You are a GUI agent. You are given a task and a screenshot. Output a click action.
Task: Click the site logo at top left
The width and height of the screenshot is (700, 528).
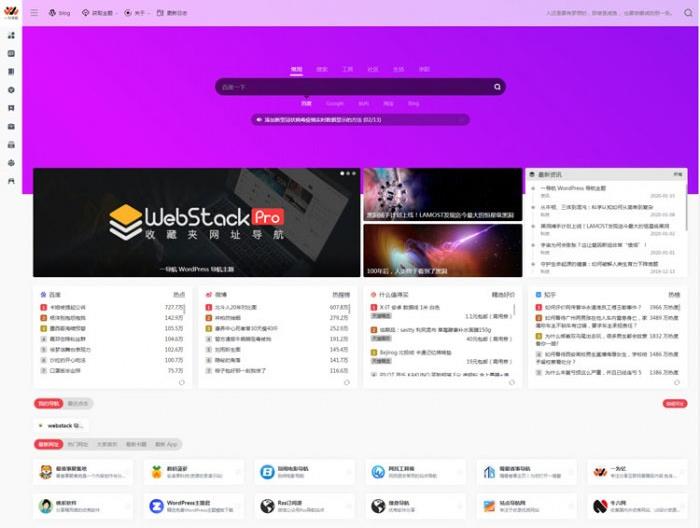[11, 11]
